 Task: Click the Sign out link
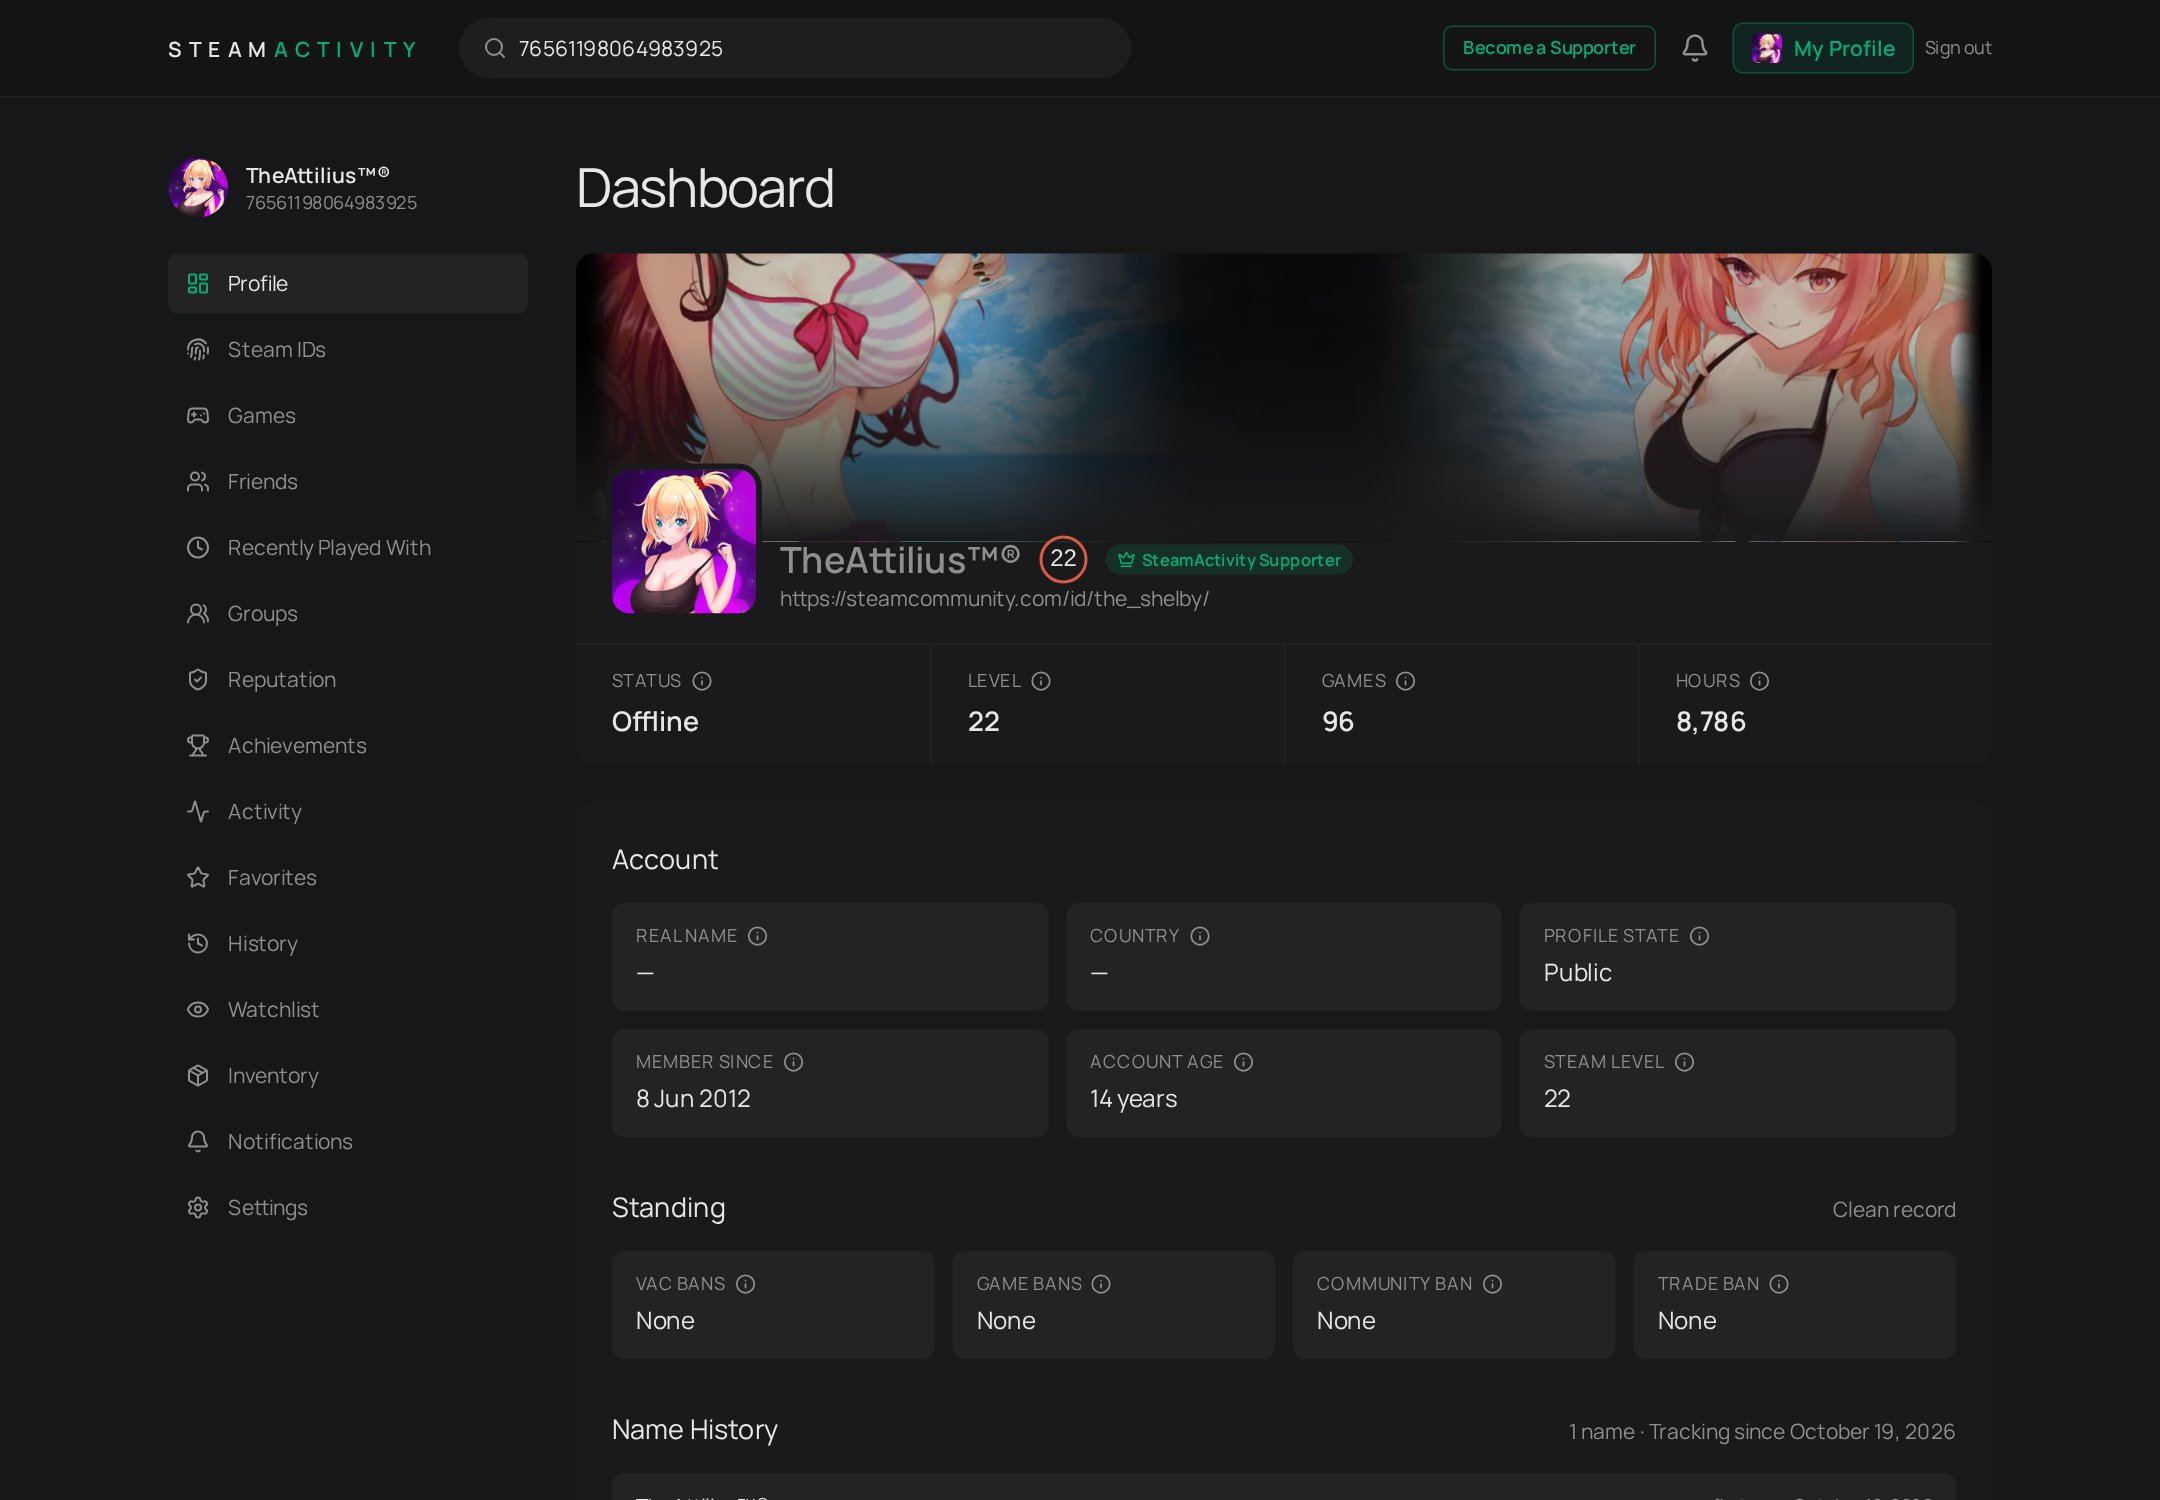[1957, 48]
